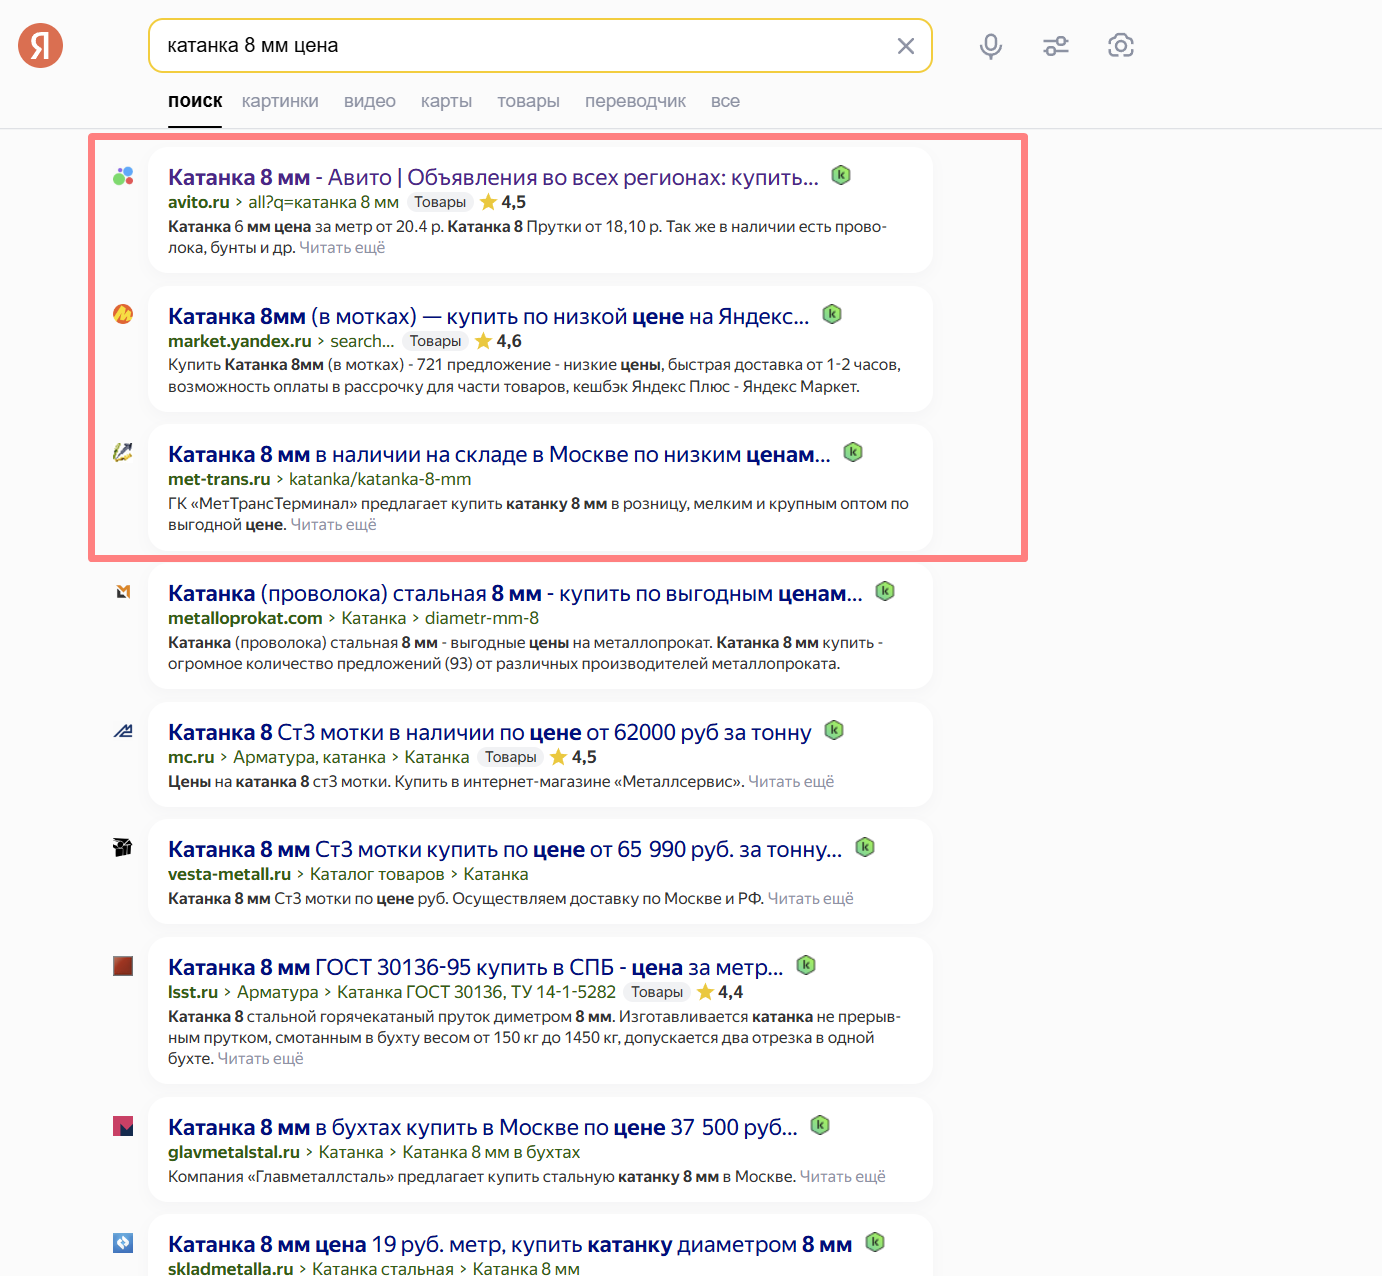1382x1276 pixels.
Task: Open 'Катанка 8 мм ГОСТ 30136-95' result
Action: 476,967
